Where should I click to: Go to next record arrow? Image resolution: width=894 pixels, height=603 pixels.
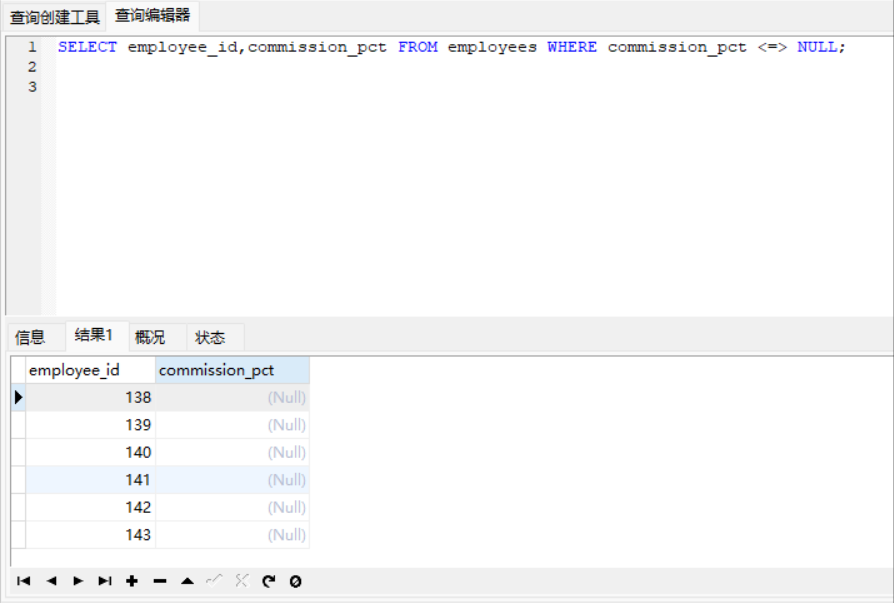click(x=78, y=581)
